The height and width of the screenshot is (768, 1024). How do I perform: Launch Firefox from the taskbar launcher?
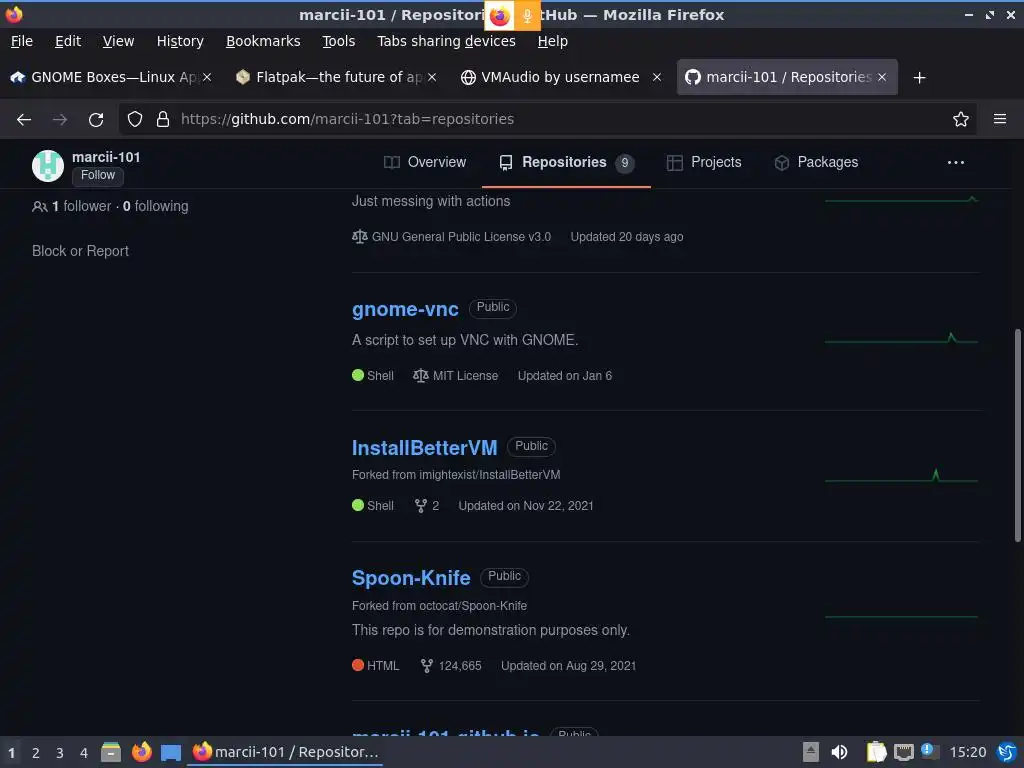click(x=141, y=752)
